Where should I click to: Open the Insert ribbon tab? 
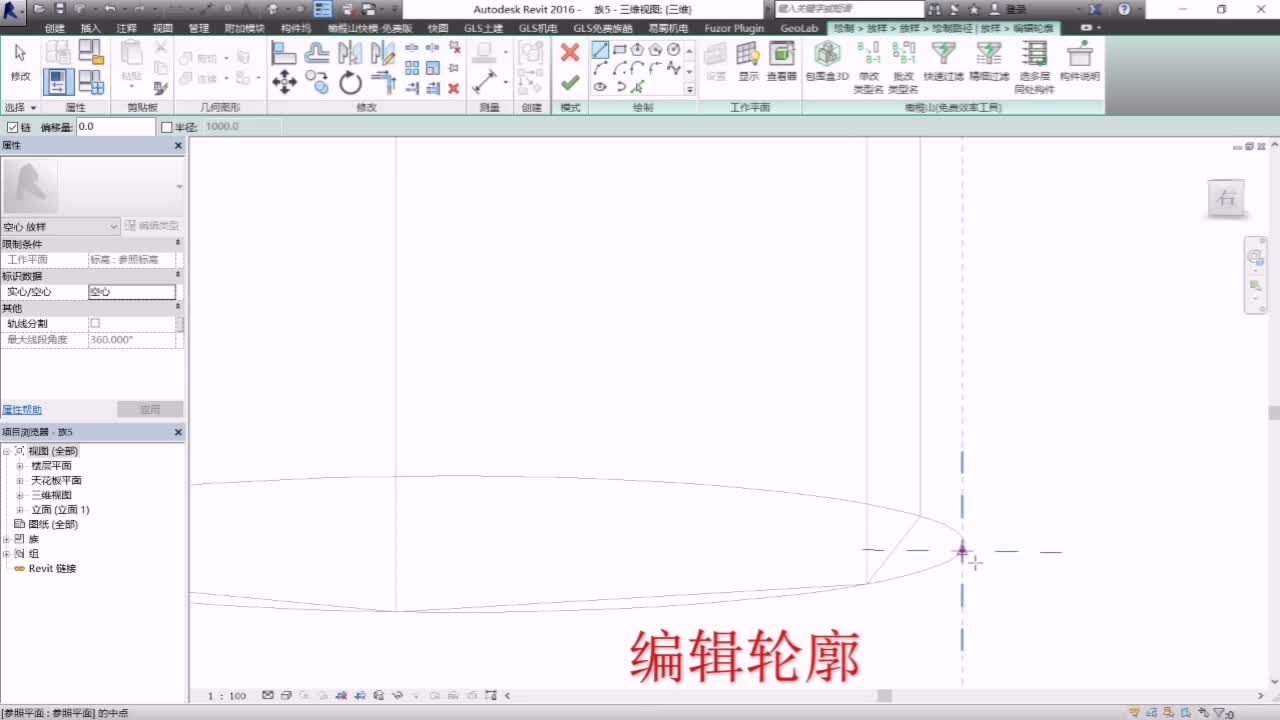coord(90,28)
